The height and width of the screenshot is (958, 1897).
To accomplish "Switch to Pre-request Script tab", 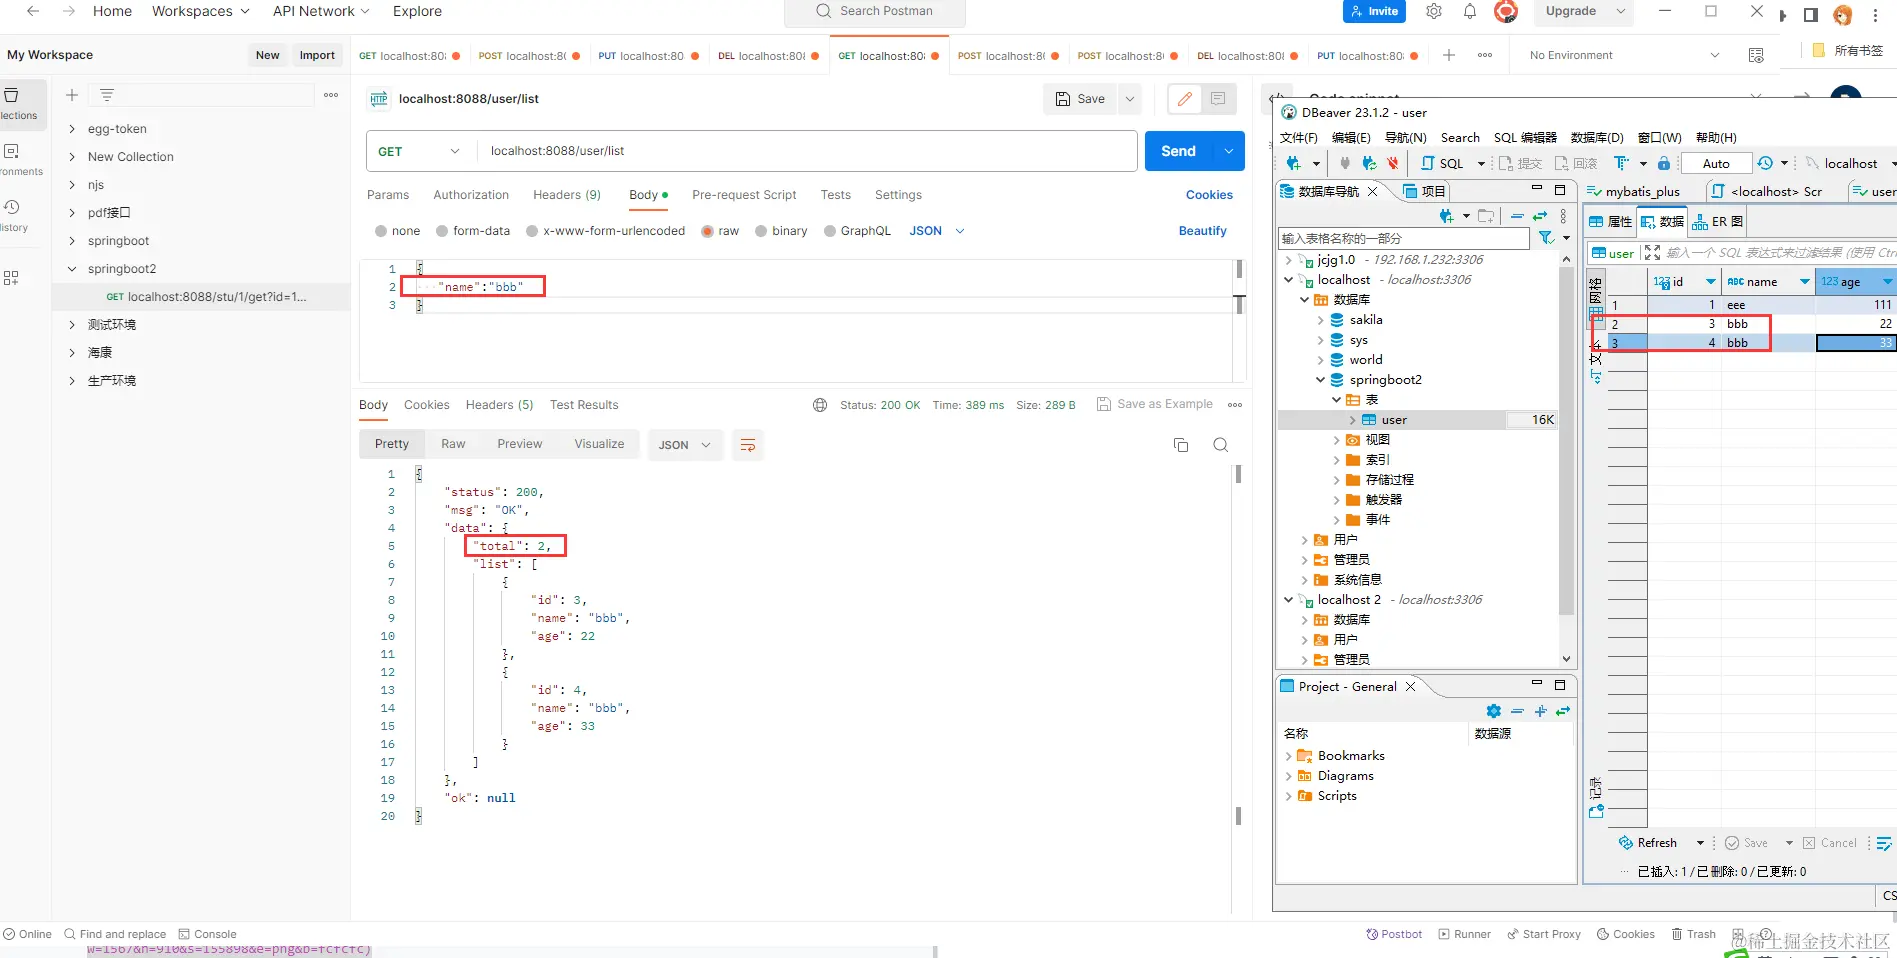I will click(x=744, y=195).
